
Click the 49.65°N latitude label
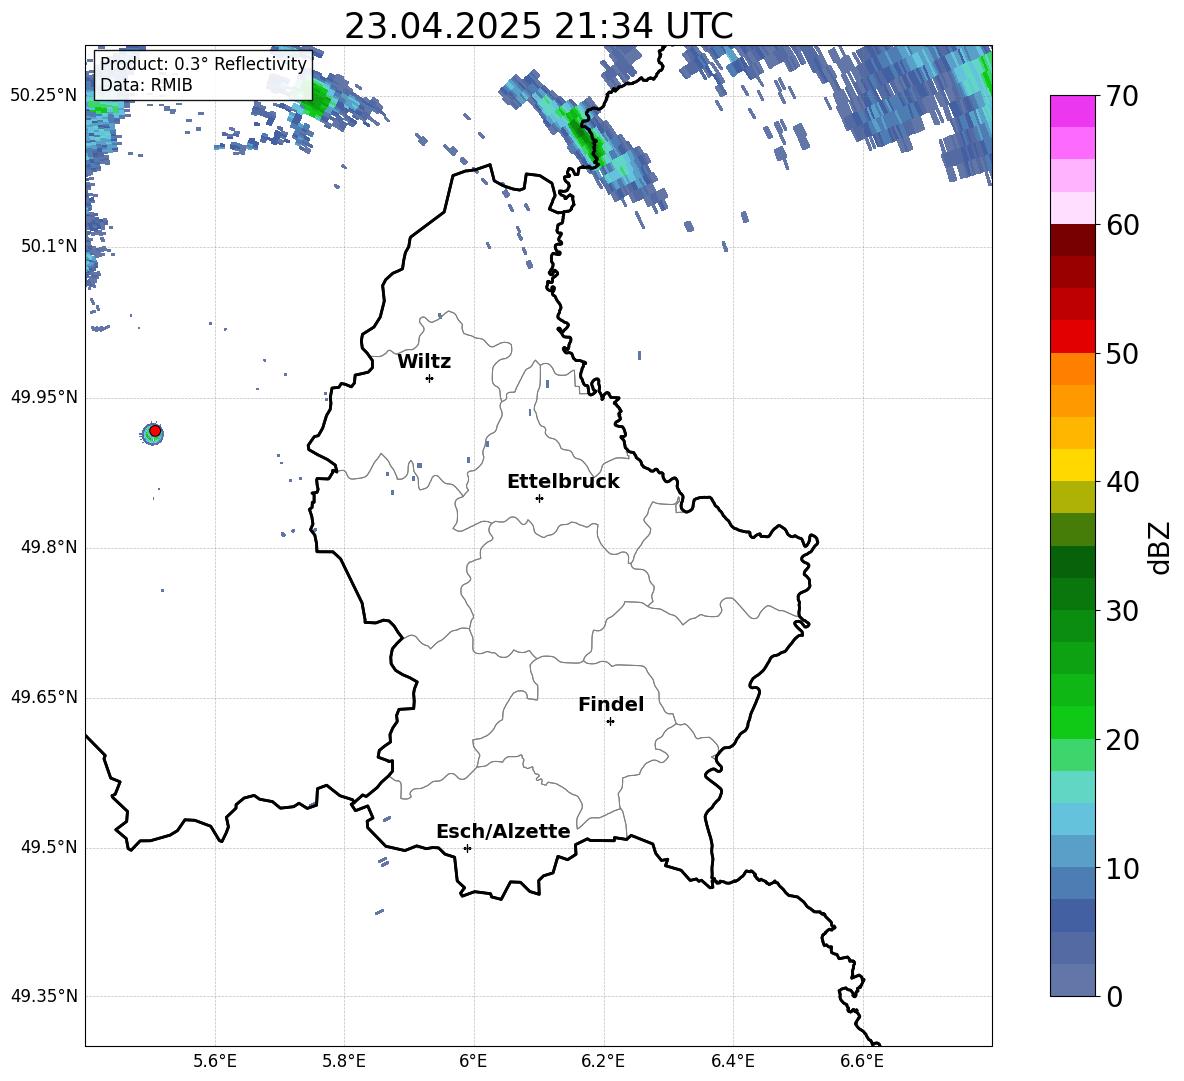44,696
